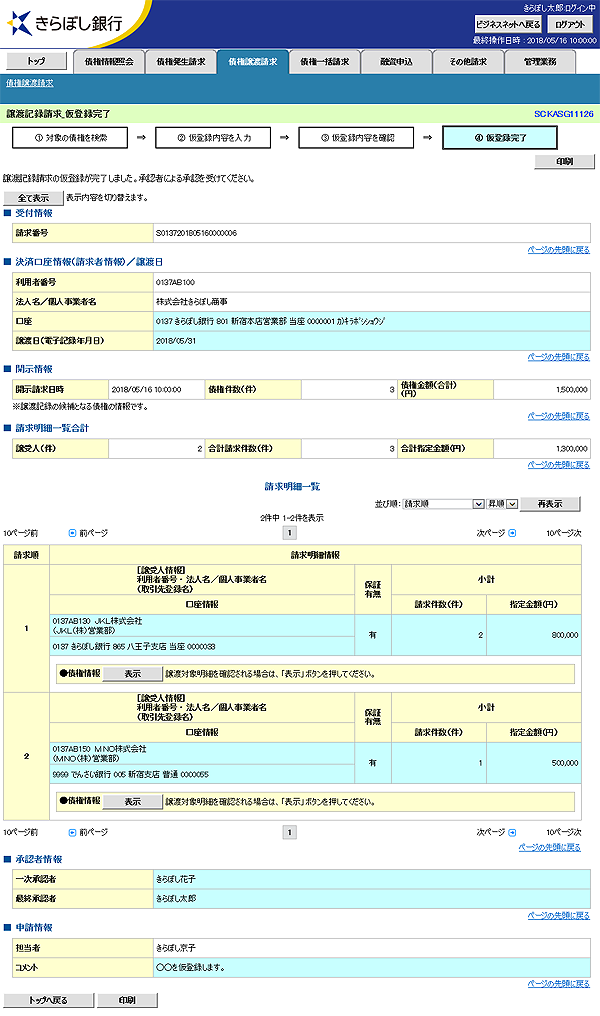Click the 1,300,000 total designated amount
This screenshot has height=1016, width=600.
point(571,448)
